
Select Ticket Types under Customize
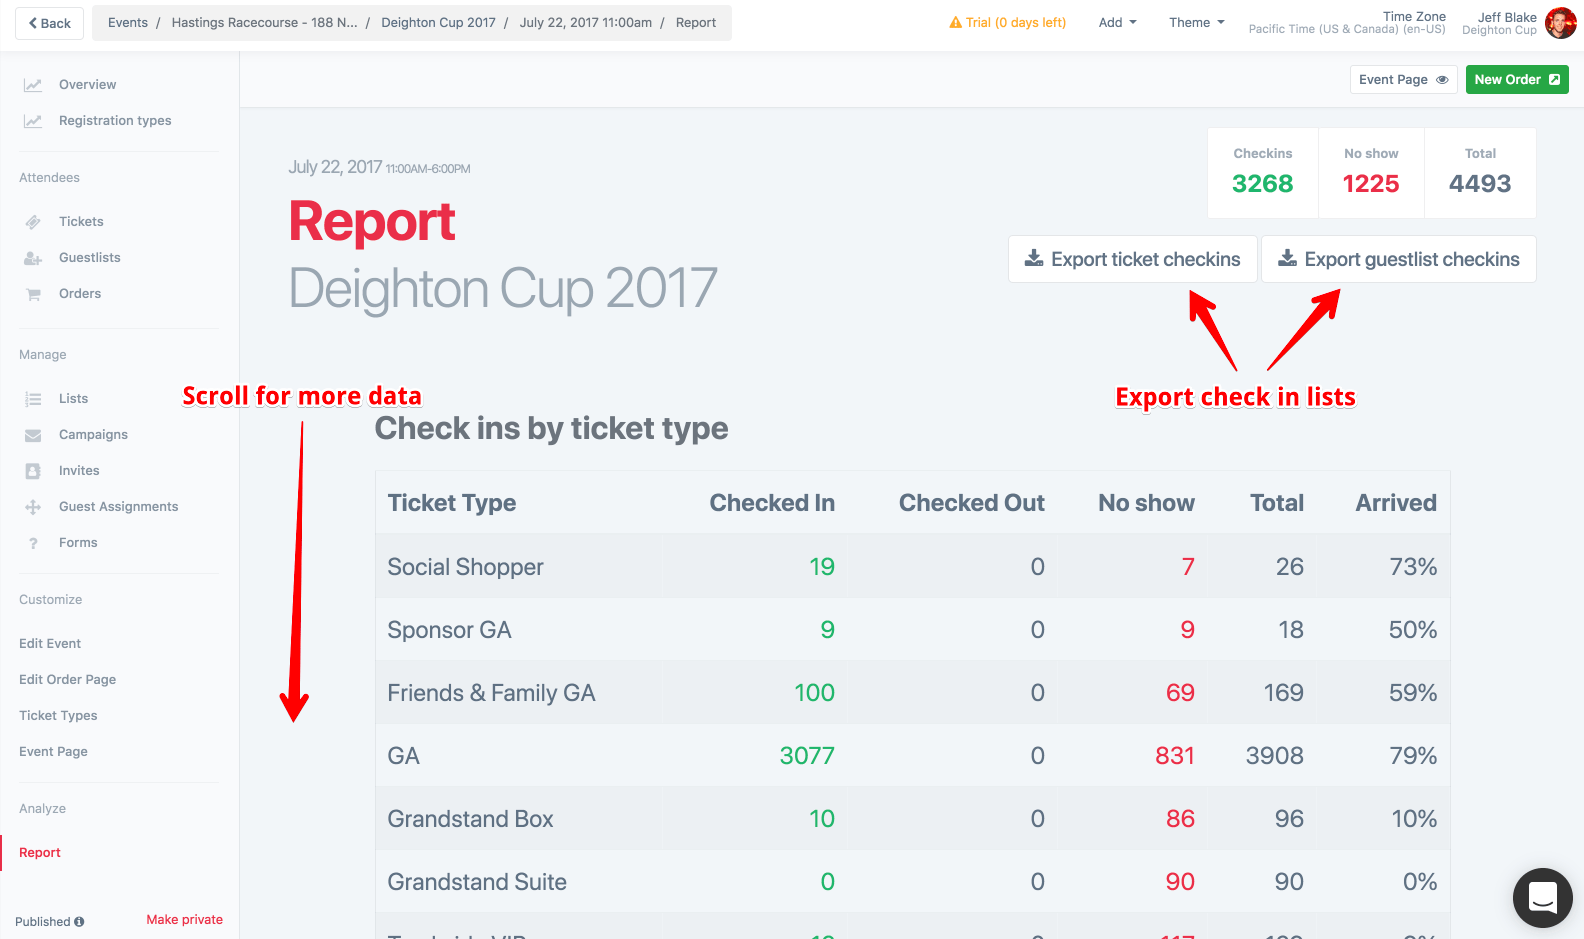[58, 716]
